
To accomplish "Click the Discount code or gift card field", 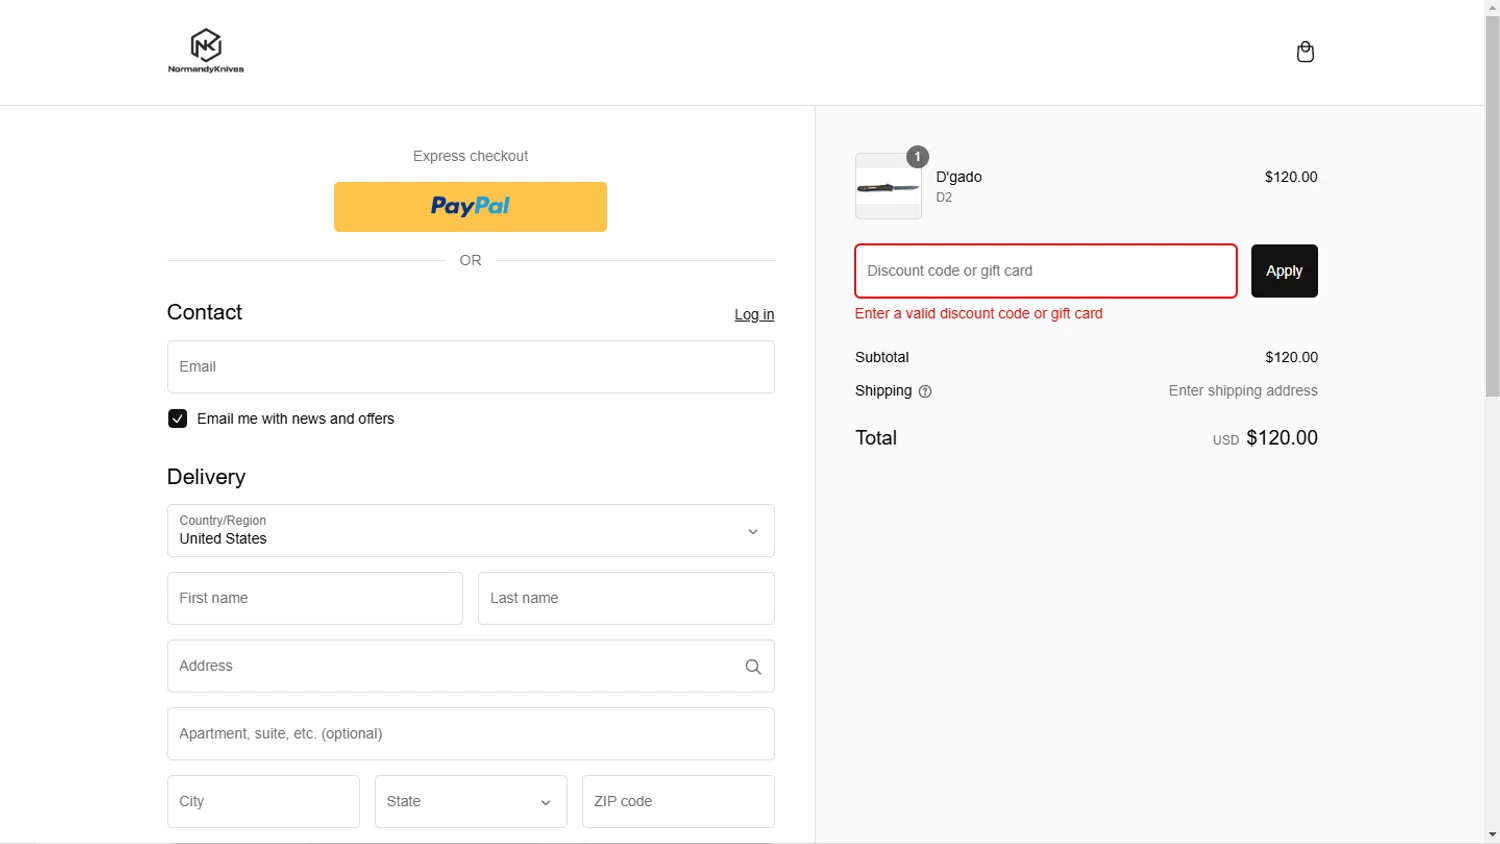I will [x=1045, y=271].
